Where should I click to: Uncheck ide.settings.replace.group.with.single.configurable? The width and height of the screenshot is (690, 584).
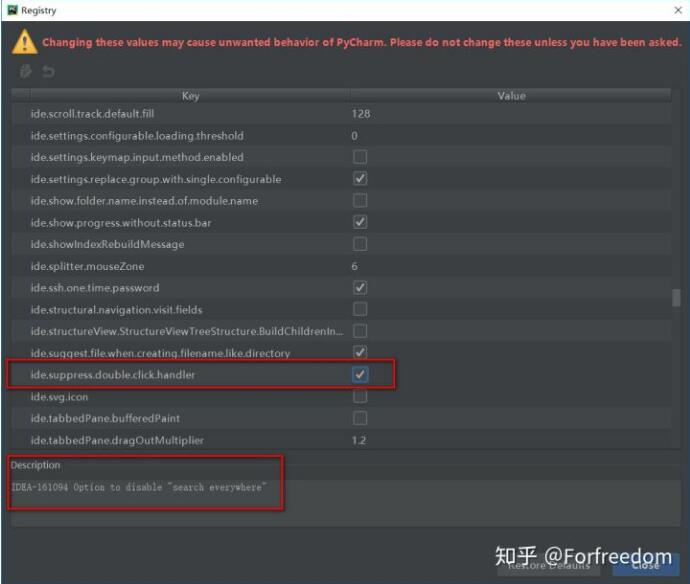tap(360, 179)
